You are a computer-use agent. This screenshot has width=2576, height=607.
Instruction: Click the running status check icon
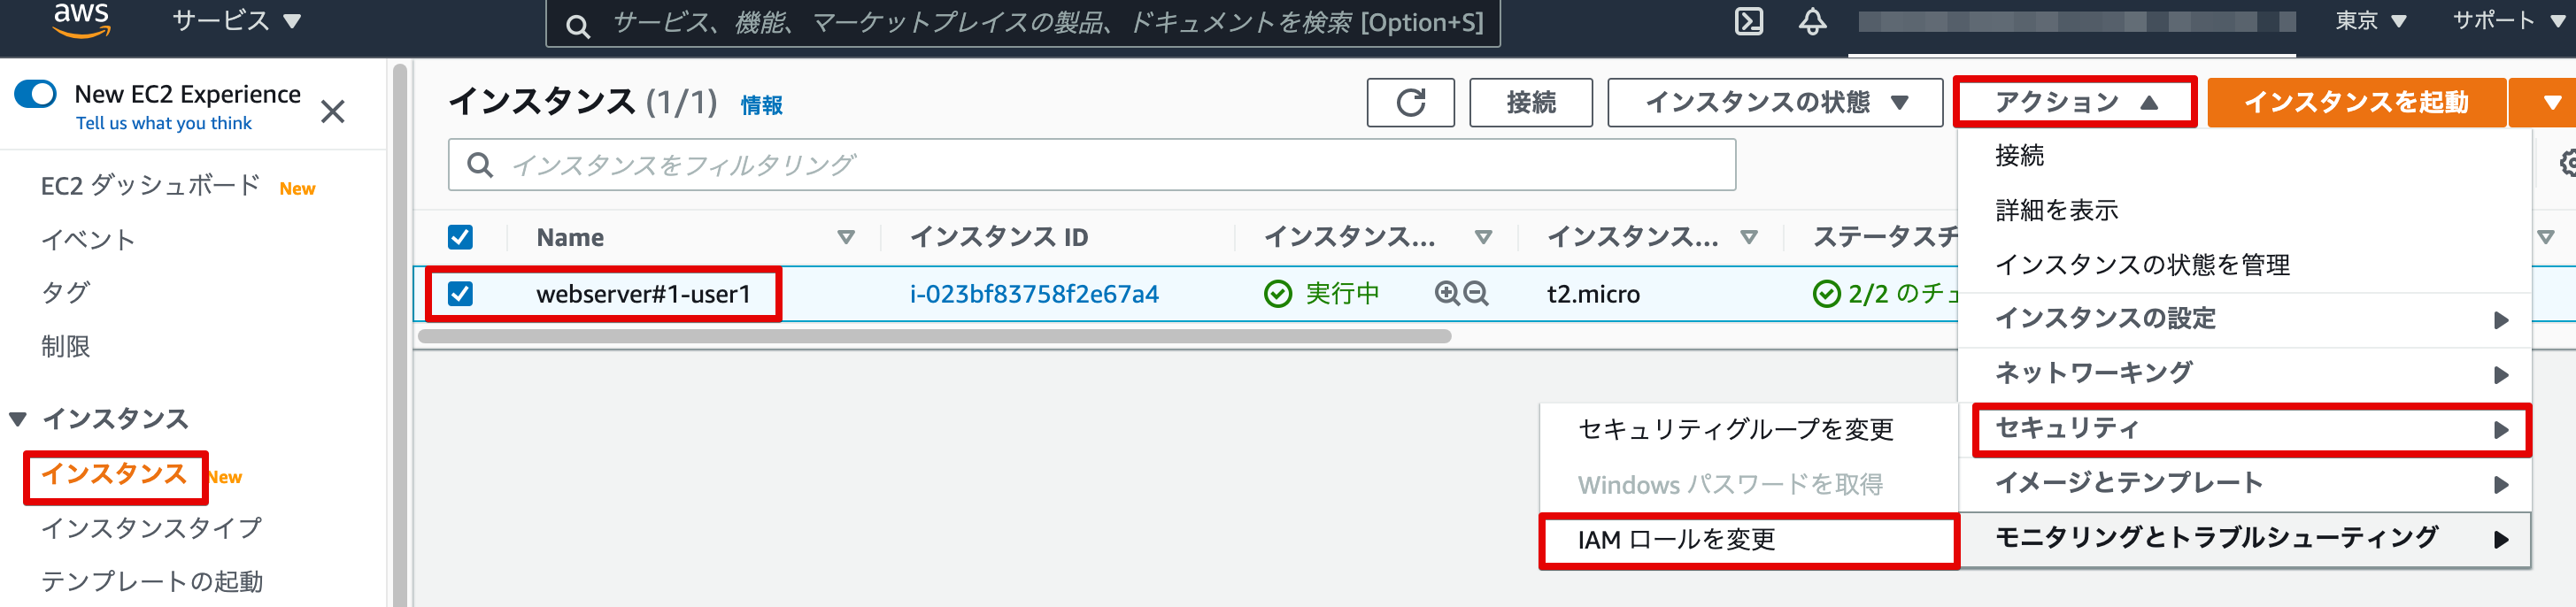click(x=1278, y=294)
